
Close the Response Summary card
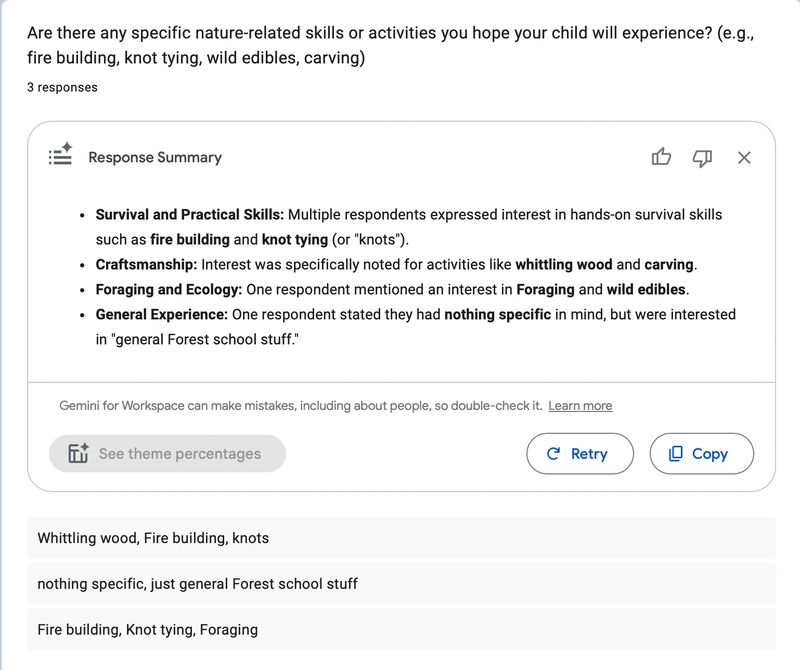click(x=744, y=157)
